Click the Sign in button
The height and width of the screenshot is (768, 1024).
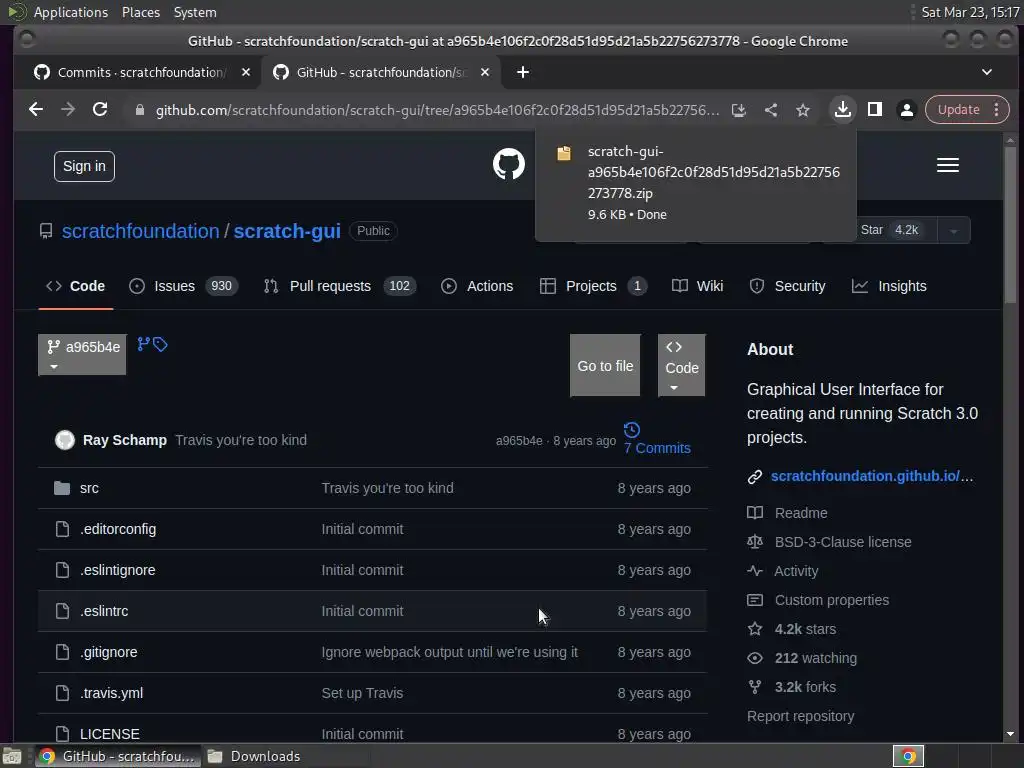(x=84, y=167)
